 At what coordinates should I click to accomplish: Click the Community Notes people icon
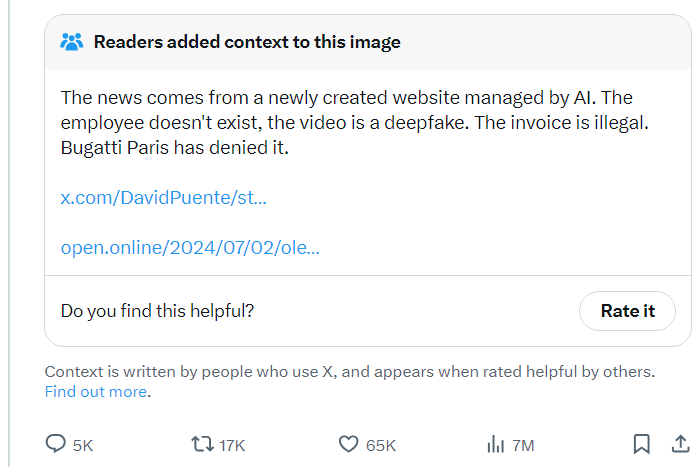pyautogui.click(x=72, y=42)
